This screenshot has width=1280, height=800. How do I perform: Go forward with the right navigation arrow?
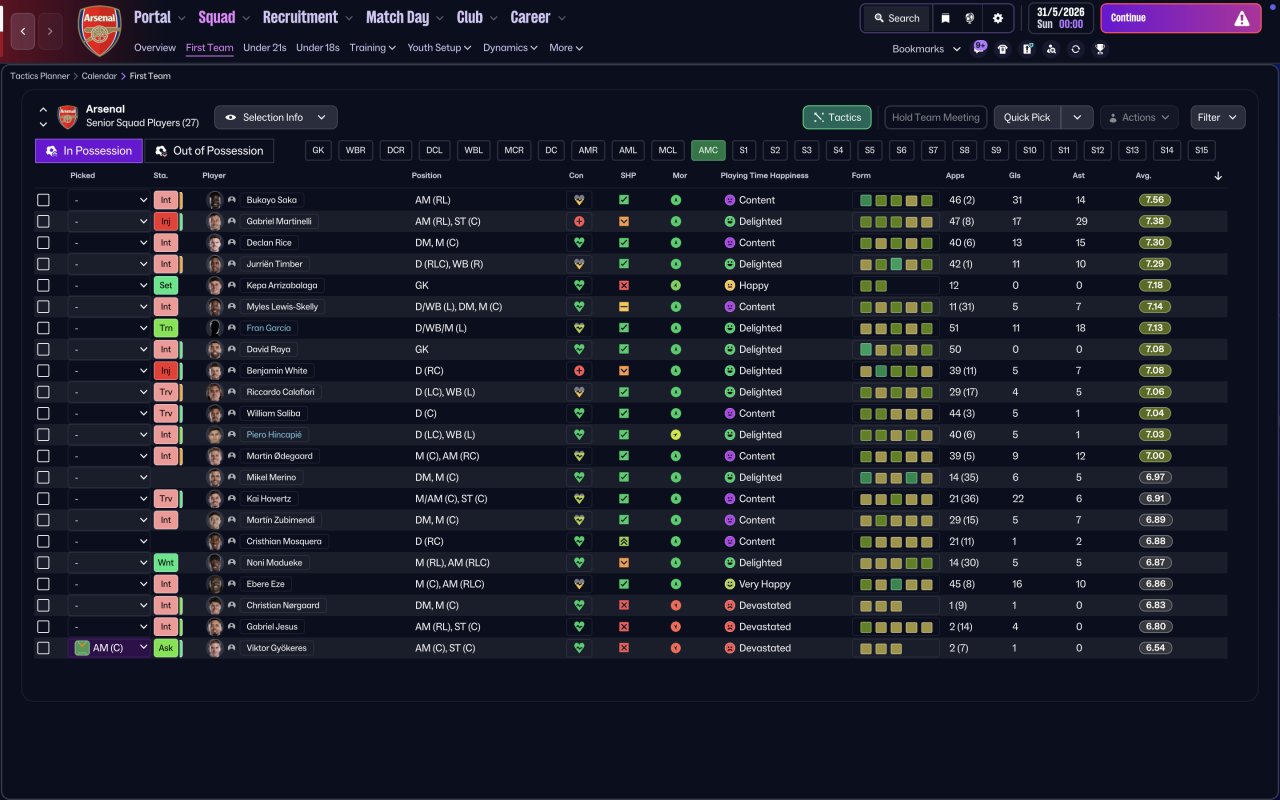50,31
